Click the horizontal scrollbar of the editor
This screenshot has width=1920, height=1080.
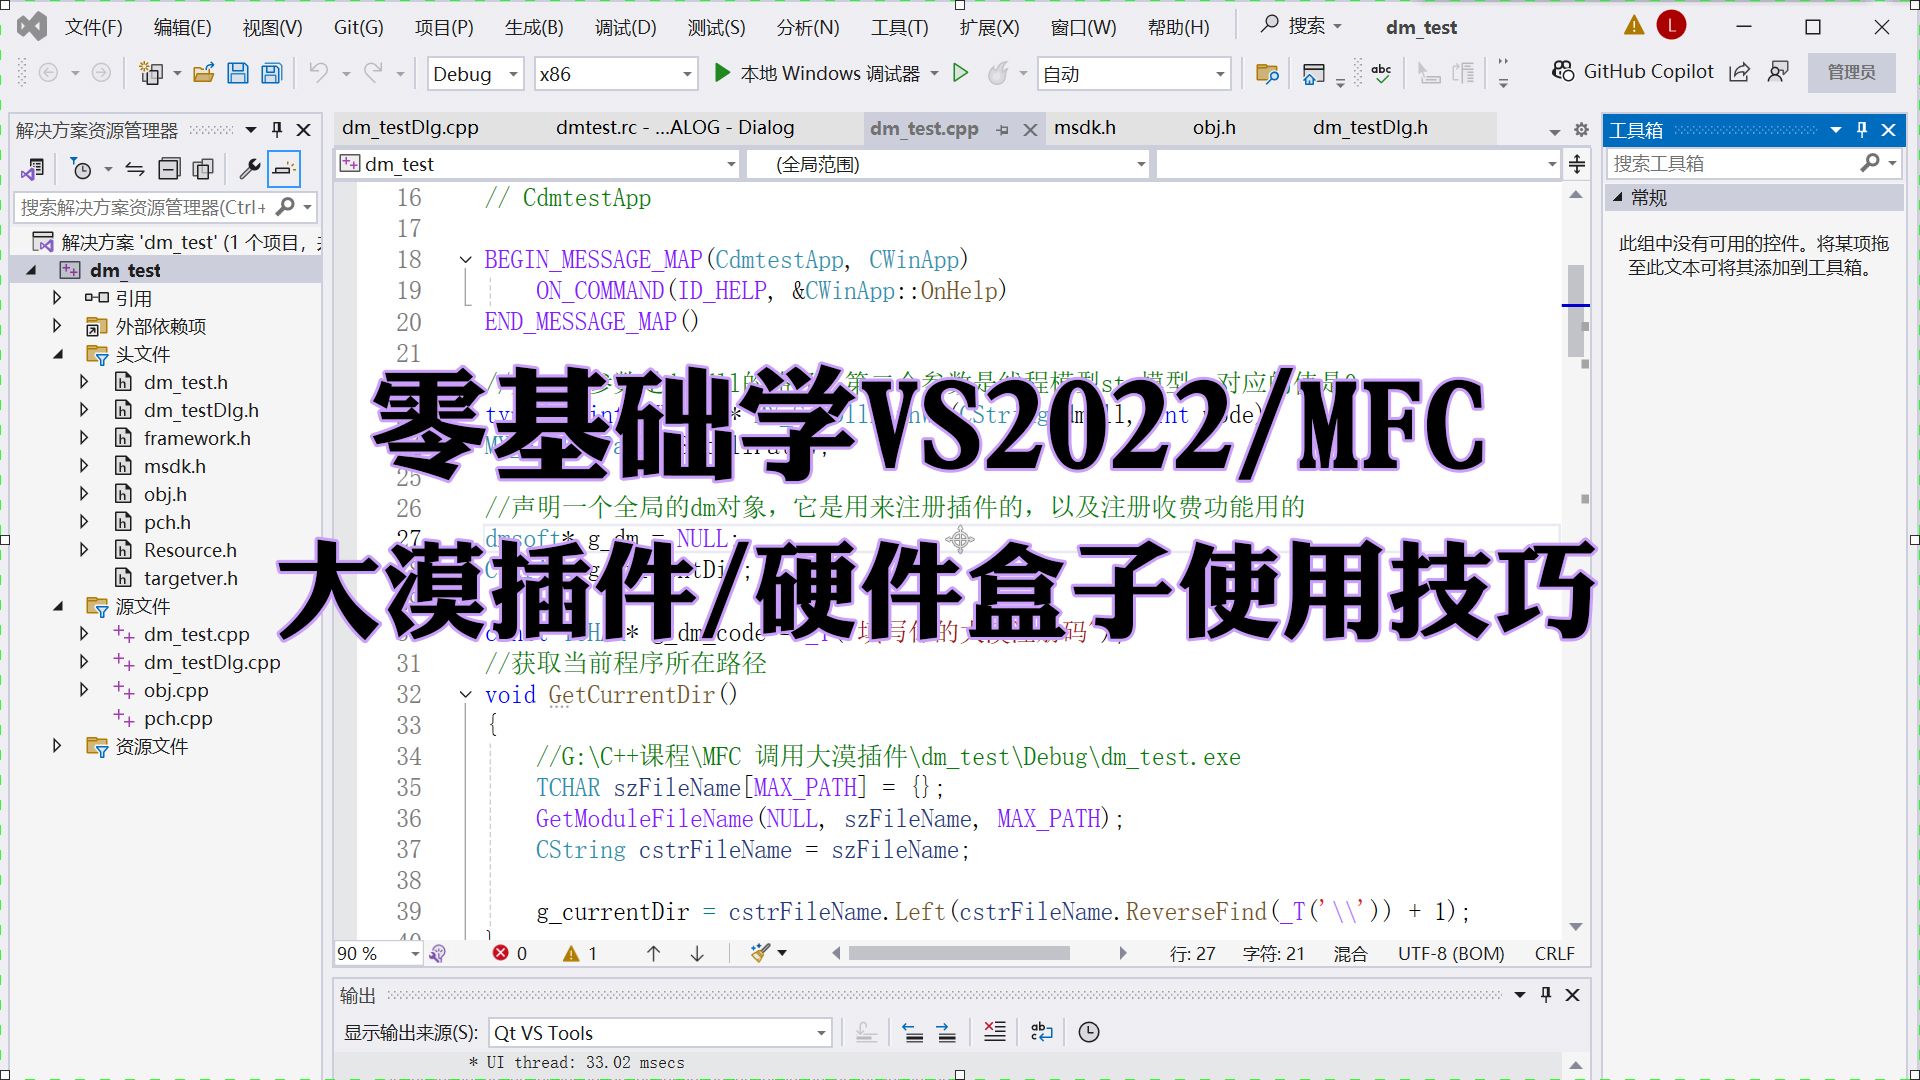958,954
